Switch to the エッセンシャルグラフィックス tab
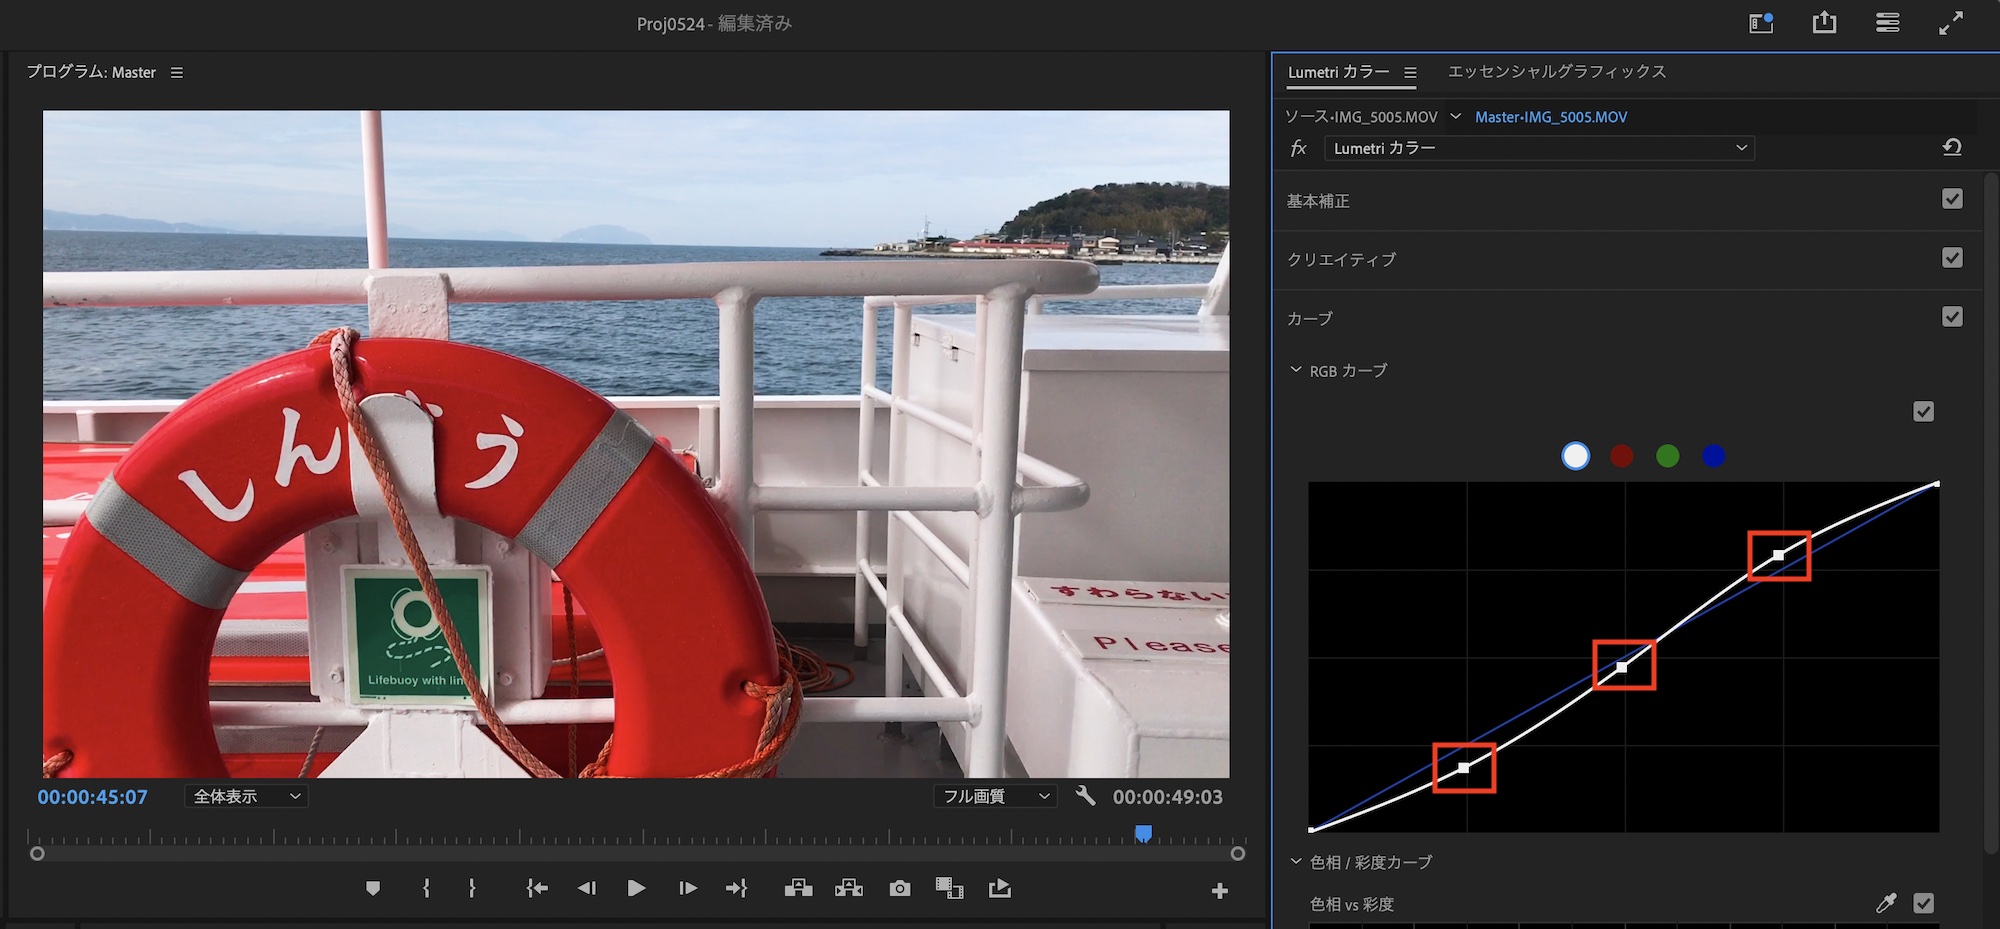The width and height of the screenshot is (2000, 929). click(x=1556, y=72)
